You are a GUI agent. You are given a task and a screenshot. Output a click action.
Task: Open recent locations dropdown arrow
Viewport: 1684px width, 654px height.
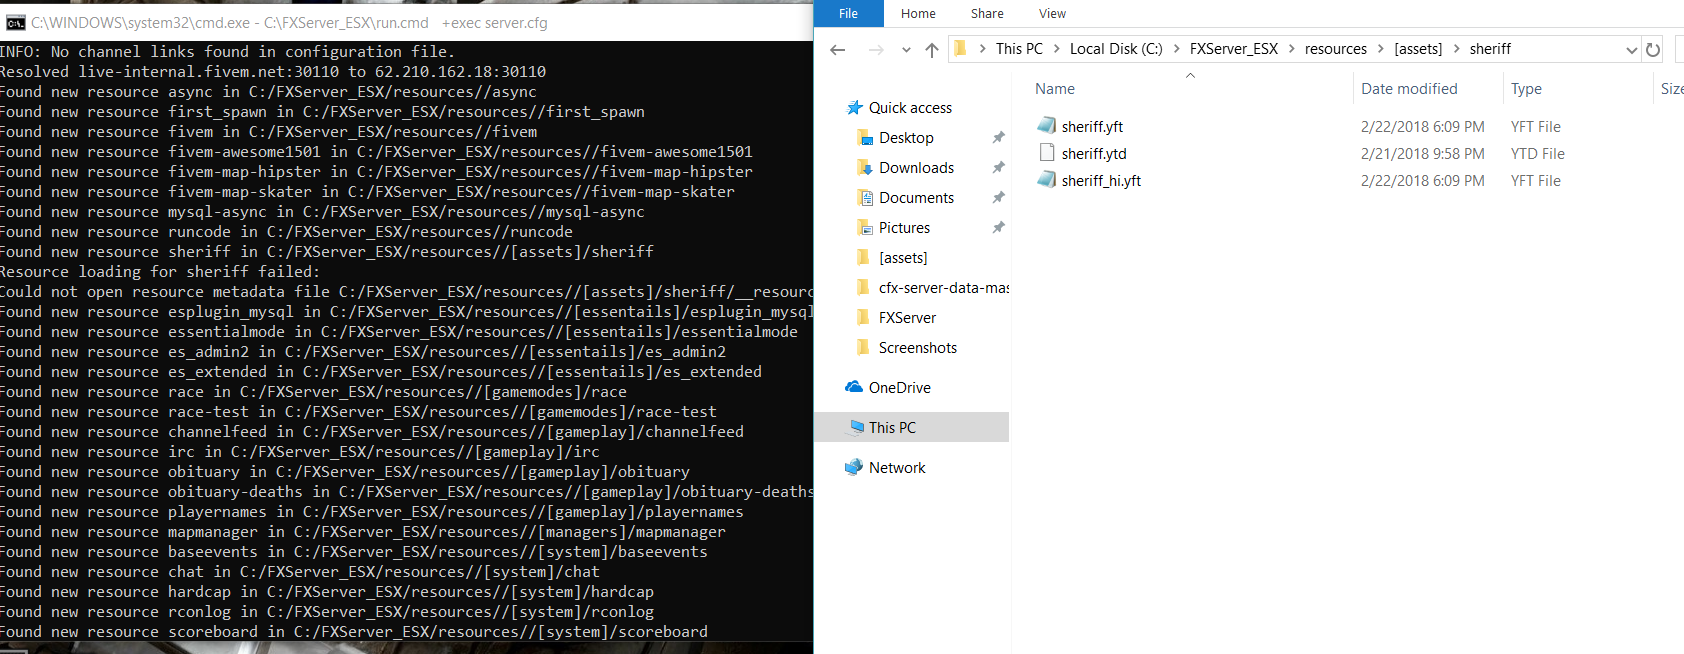coord(906,50)
